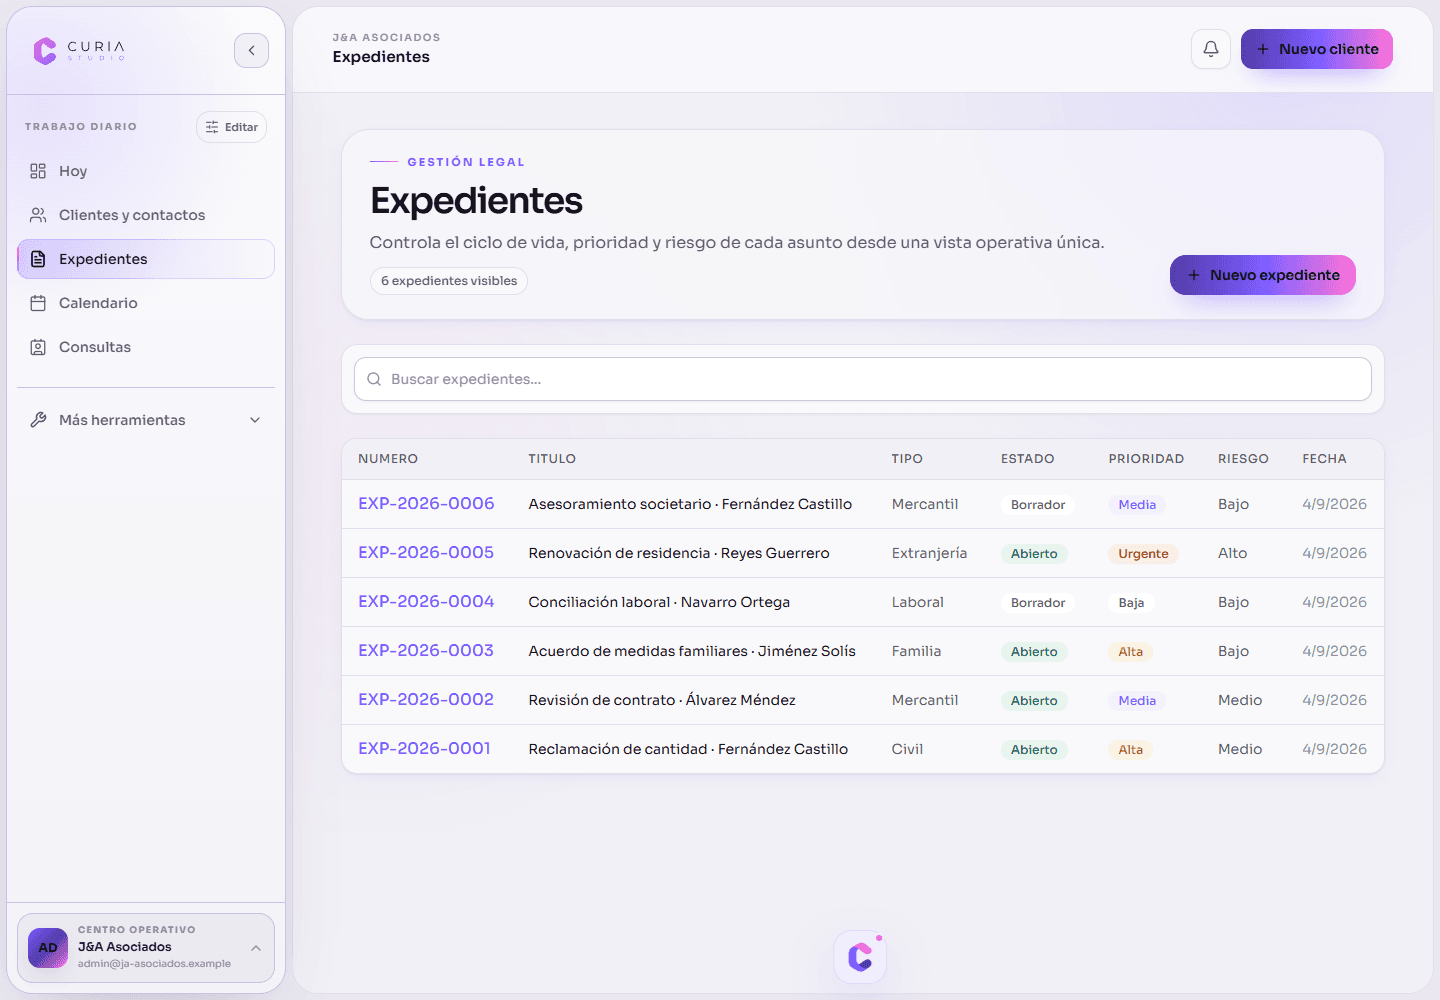Click the NUMERO column header
1440x1000 pixels.
pos(388,459)
